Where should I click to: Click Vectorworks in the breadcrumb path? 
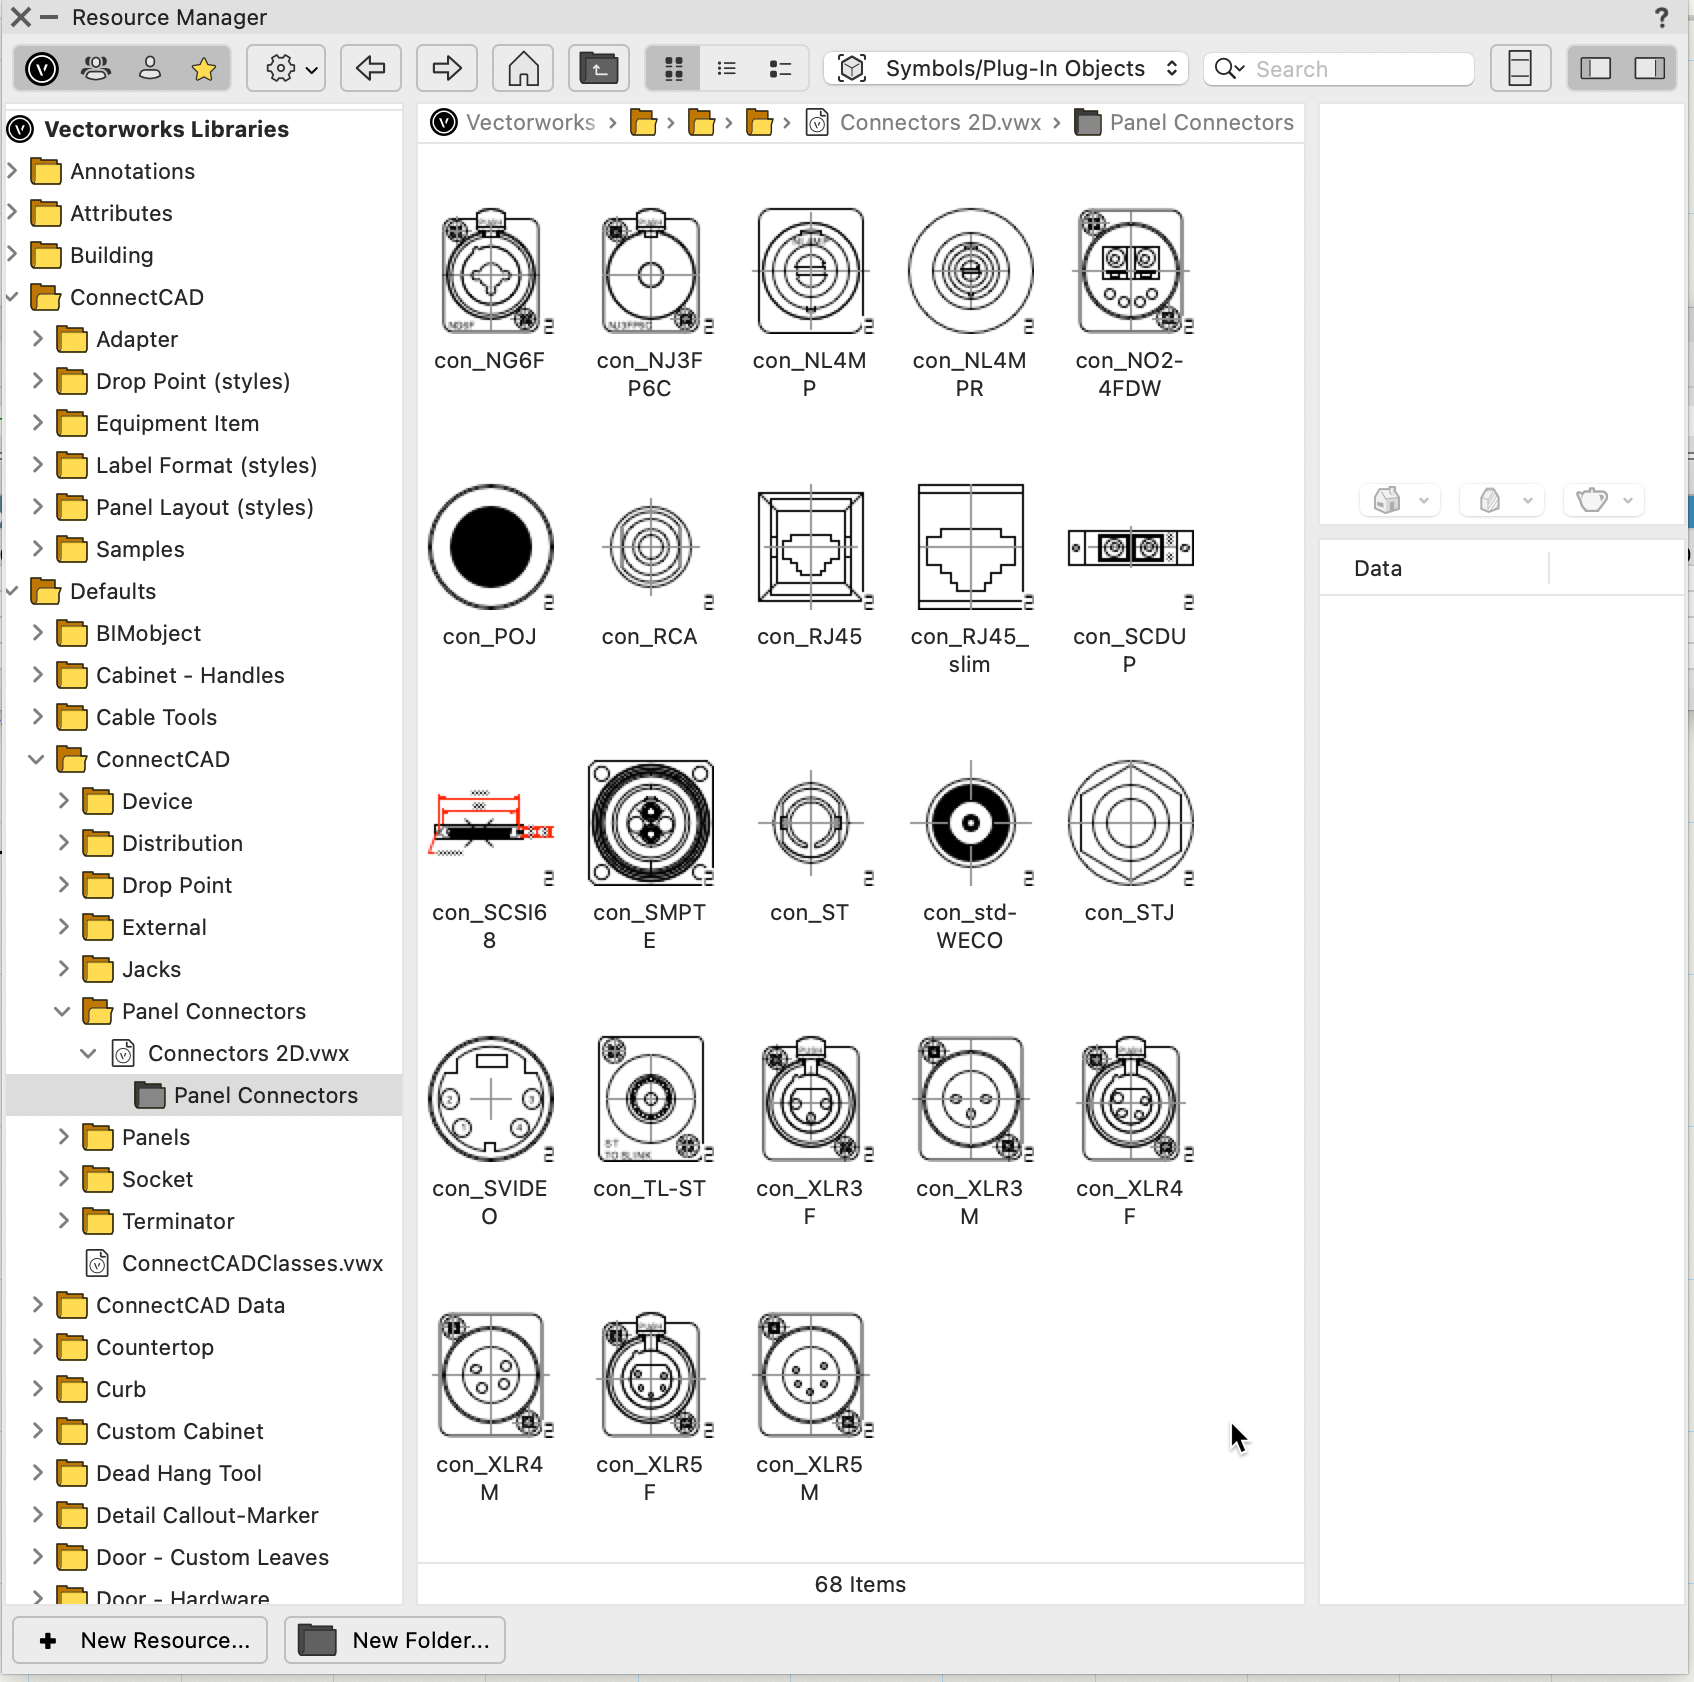pyautogui.click(x=530, y=123)
